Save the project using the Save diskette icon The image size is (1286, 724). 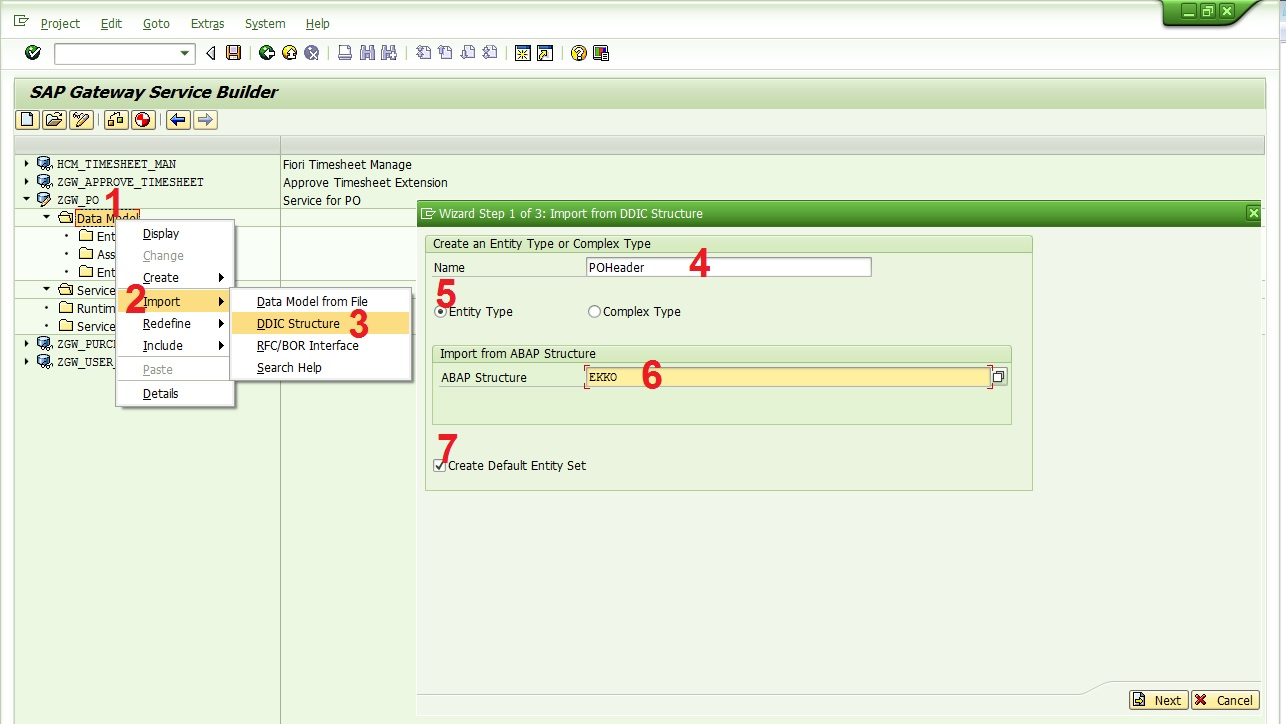[x=232, y=52]
